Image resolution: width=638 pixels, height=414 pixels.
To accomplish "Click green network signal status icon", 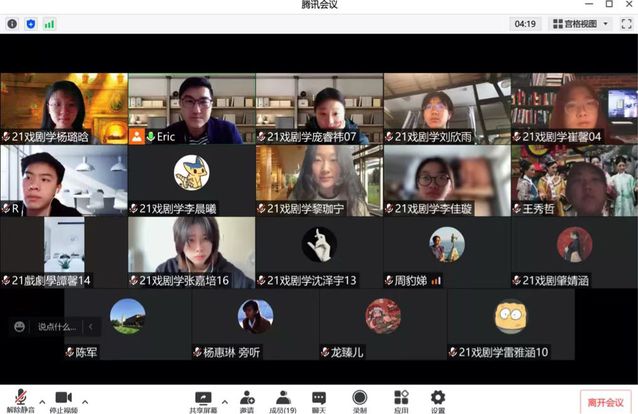I will (x=49, y=23).
